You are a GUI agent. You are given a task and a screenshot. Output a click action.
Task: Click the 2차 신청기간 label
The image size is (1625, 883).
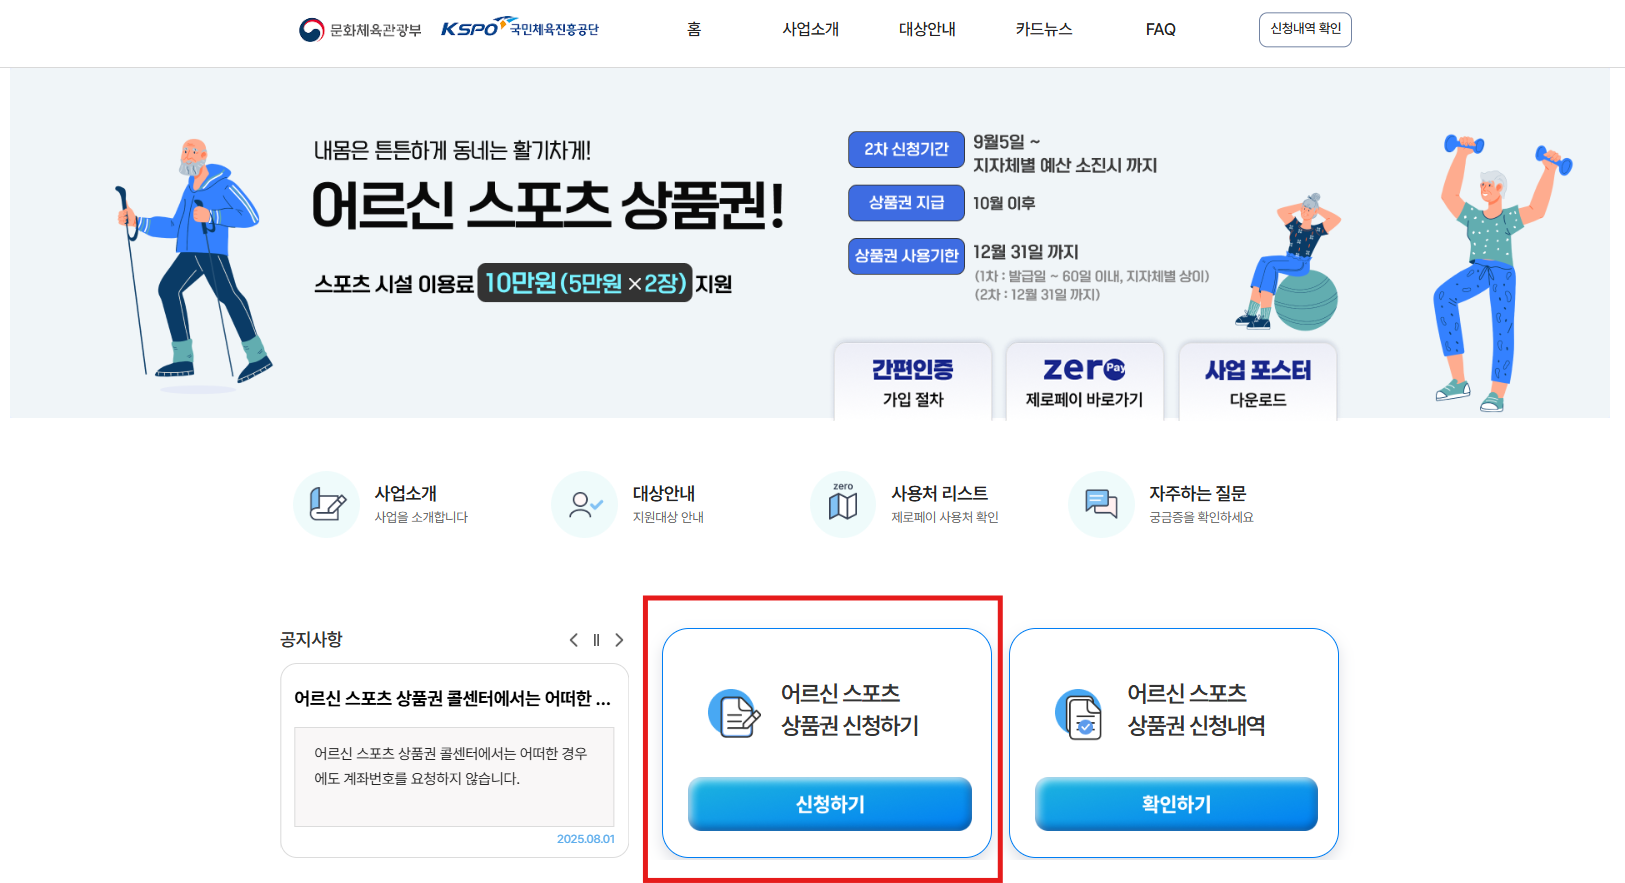pos(906,149)
